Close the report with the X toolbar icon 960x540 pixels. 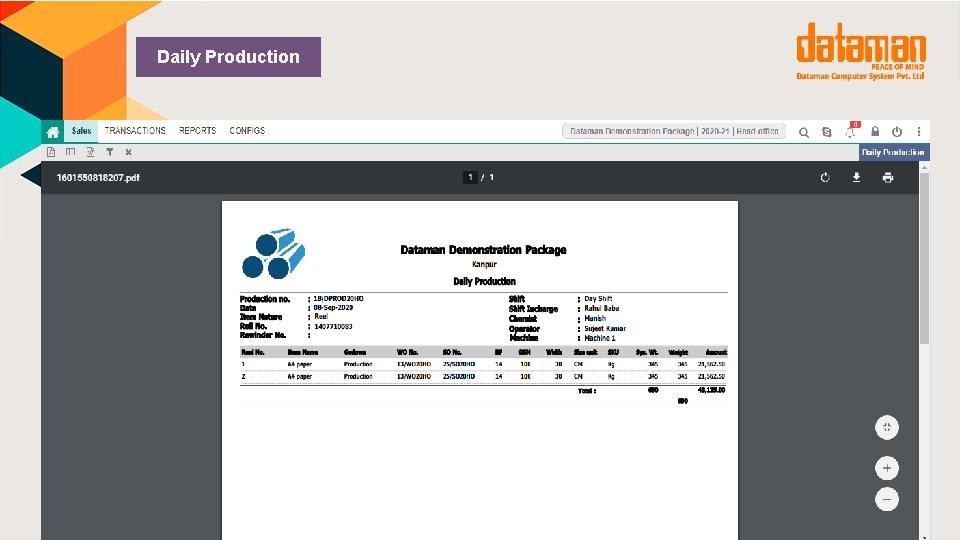129,152
